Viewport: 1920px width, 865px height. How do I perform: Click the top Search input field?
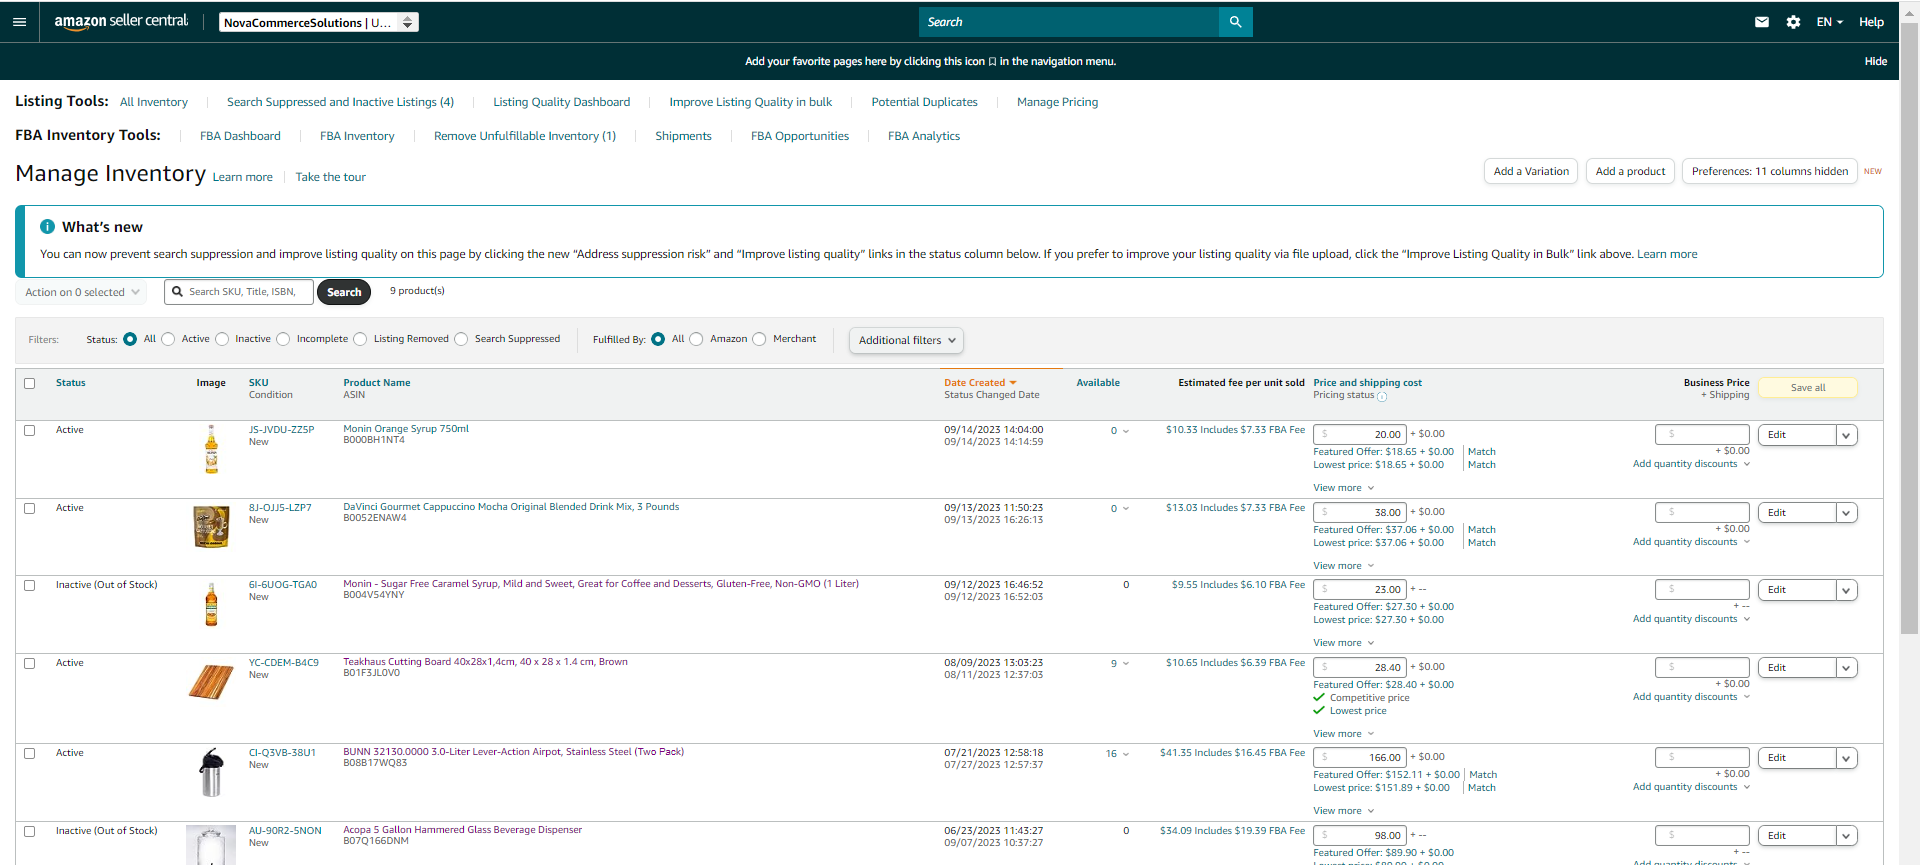[x=1069, y=22]
